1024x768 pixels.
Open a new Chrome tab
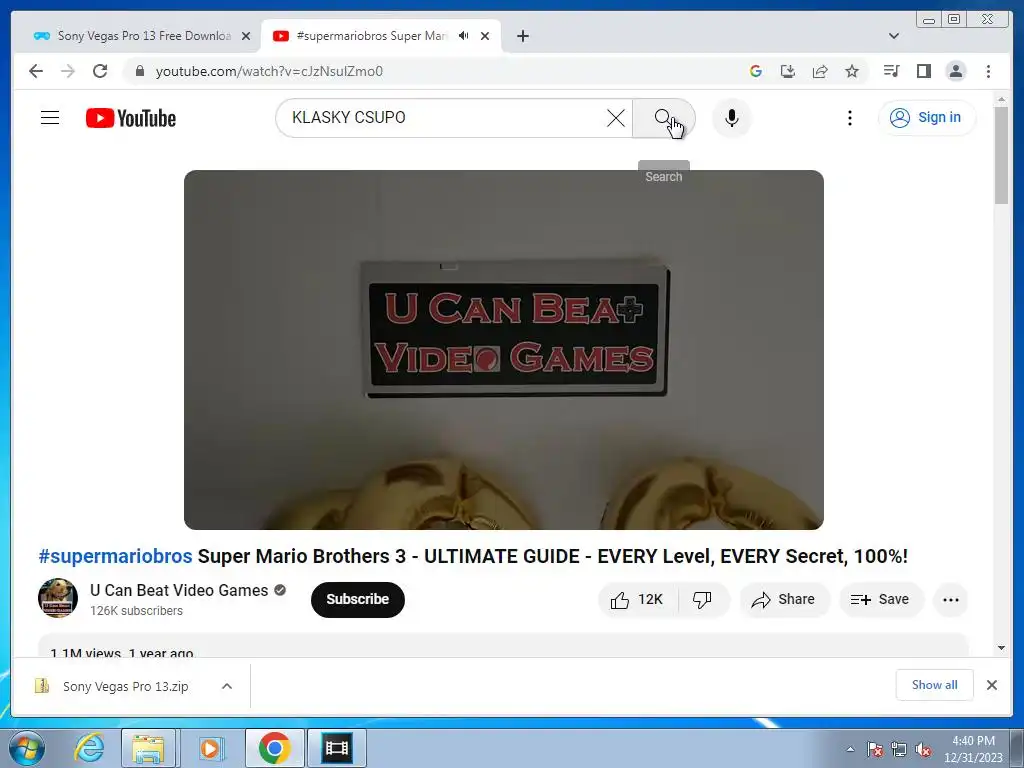tap(522, 36)
